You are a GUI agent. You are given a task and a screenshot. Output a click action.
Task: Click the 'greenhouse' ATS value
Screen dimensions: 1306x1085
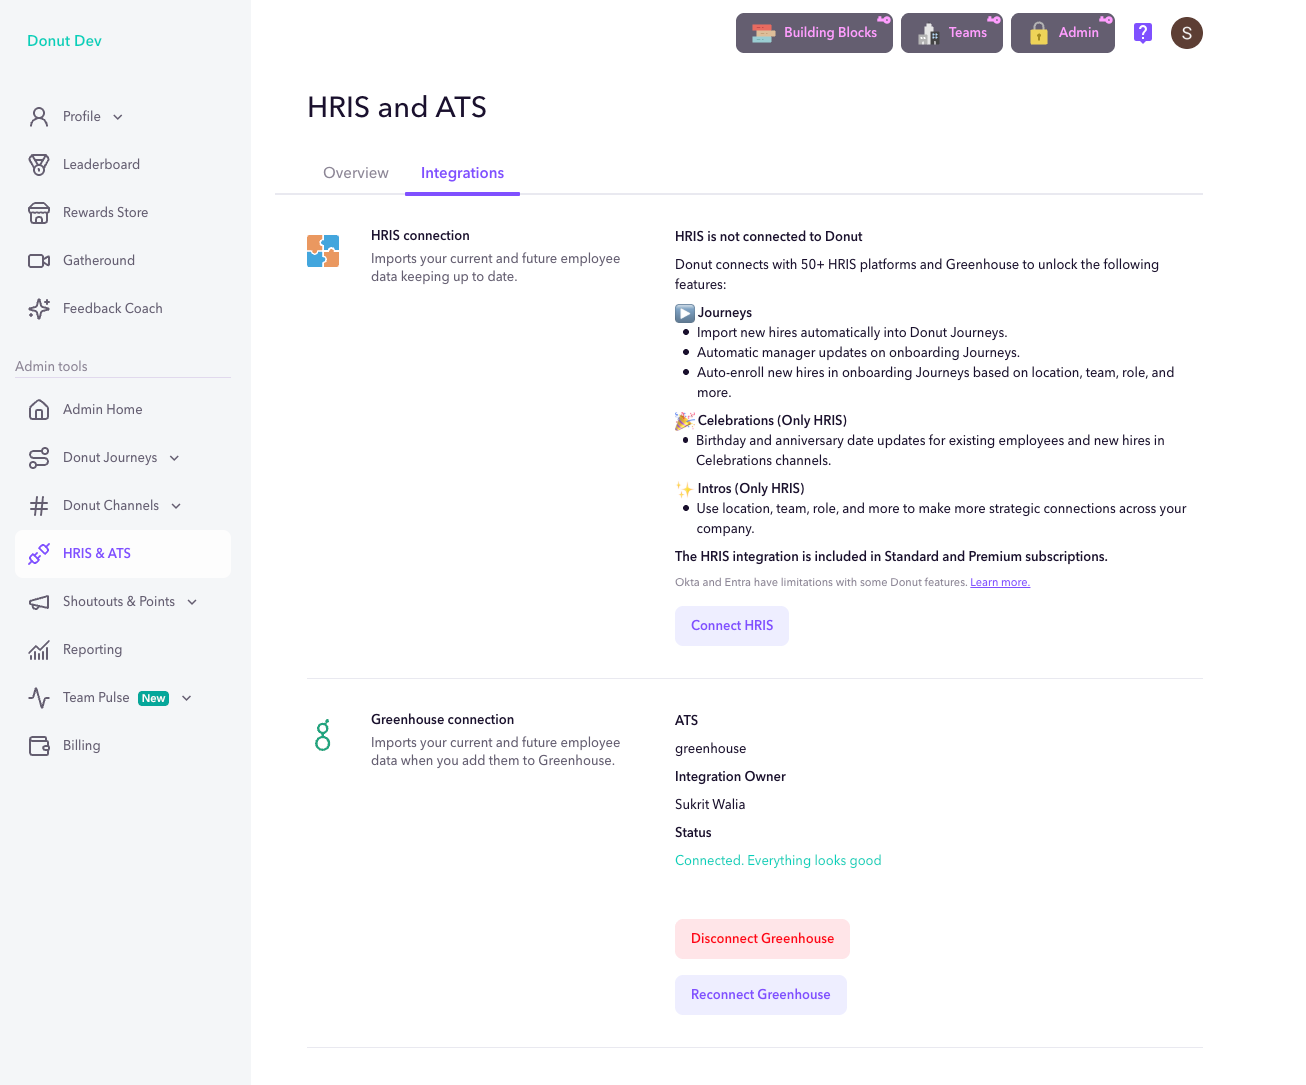click(710, 749)
